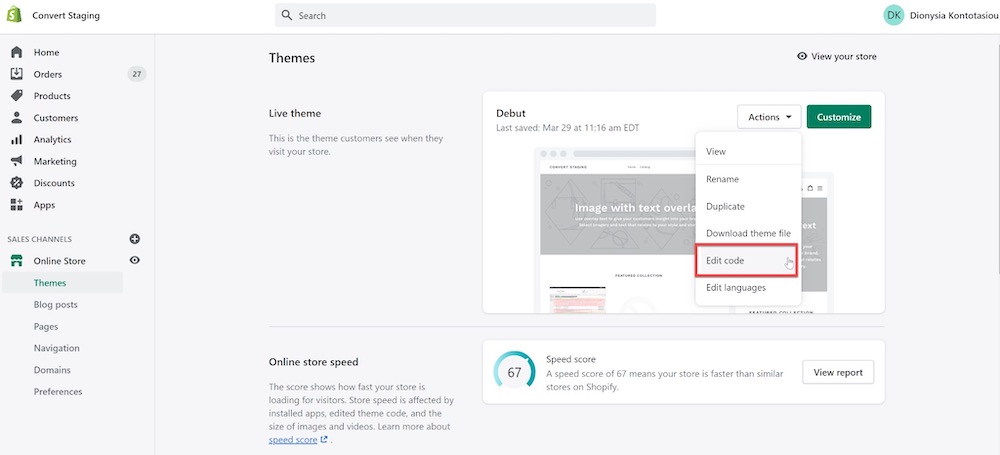Click the DK user avatar

[x=894, y=15]
